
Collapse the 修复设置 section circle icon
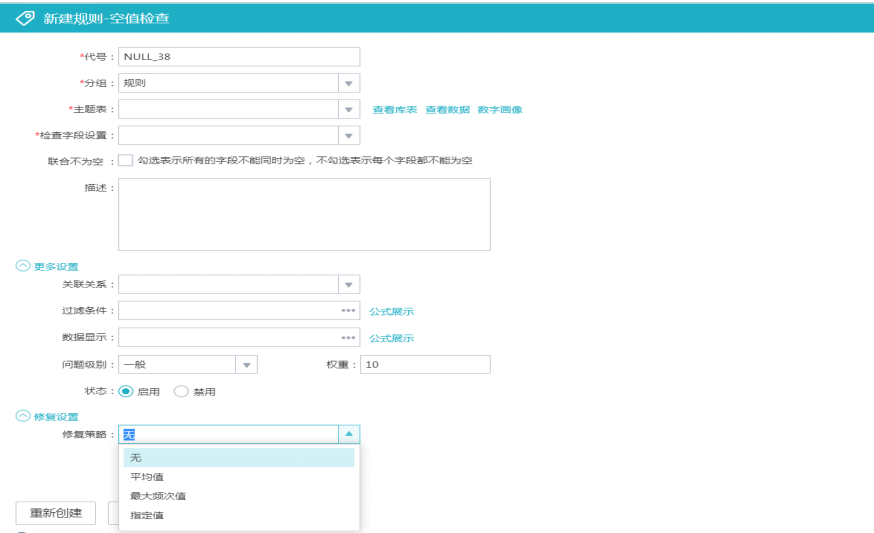pos(23,416)
